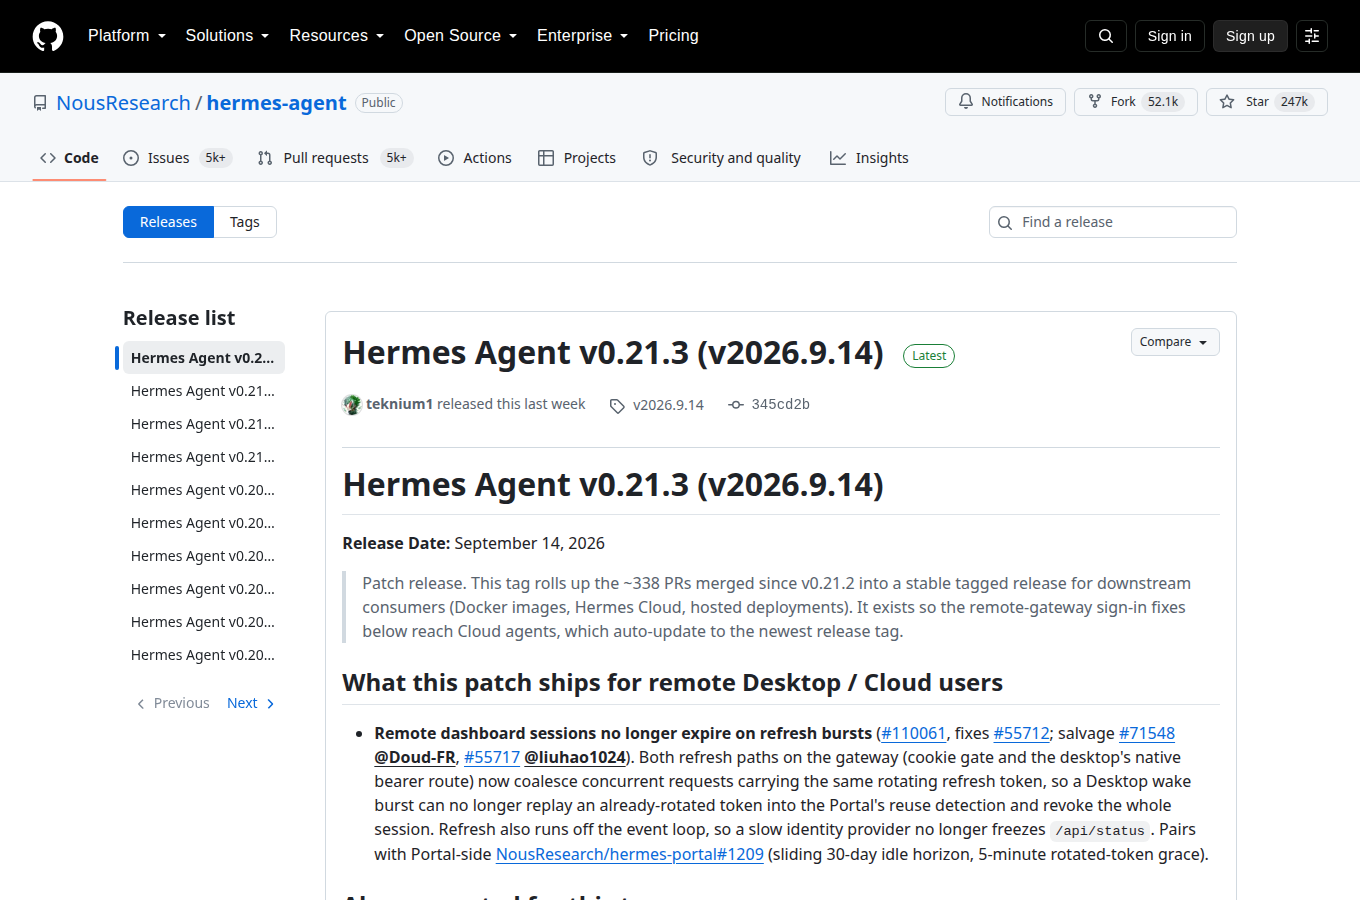Switch to the Pull requests tab
Viewport: 1360px width, 900px height.
pyautogui.click(x=335, y=158)
